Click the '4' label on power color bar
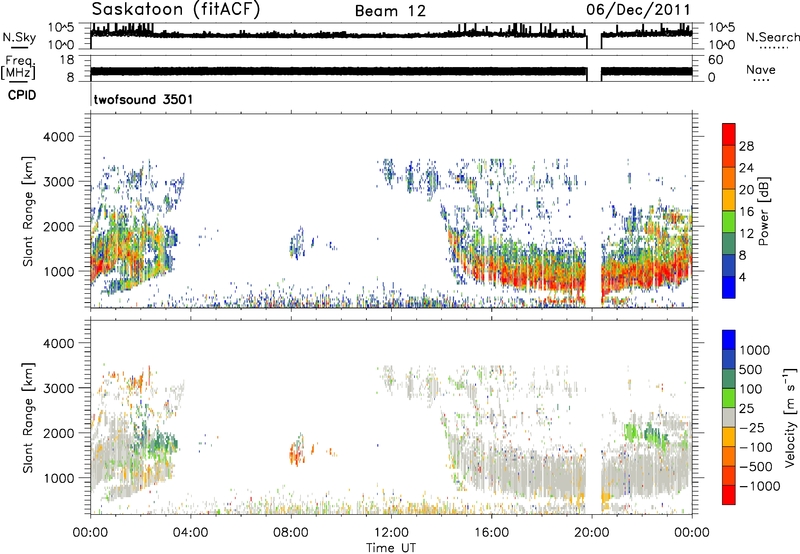This screenshot has height=554, width=800. [x=743, y=277]
